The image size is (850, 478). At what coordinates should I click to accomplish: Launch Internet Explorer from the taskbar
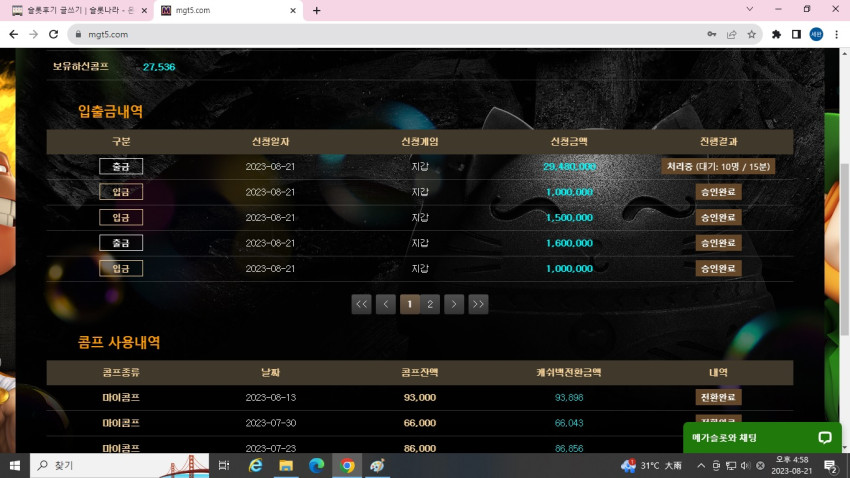(x=255, y=466)
